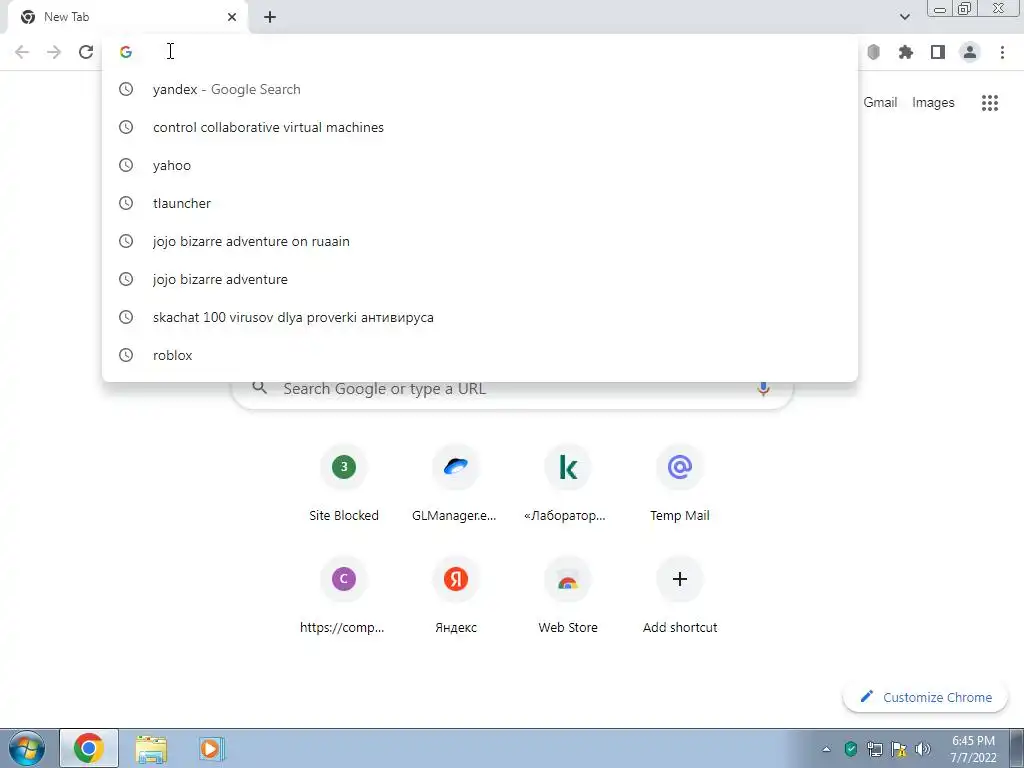This screenshot has width=1024, height=768.
Task: Choose the "jojo bizarre adventure" suggestion
Action: coord(480,279)
